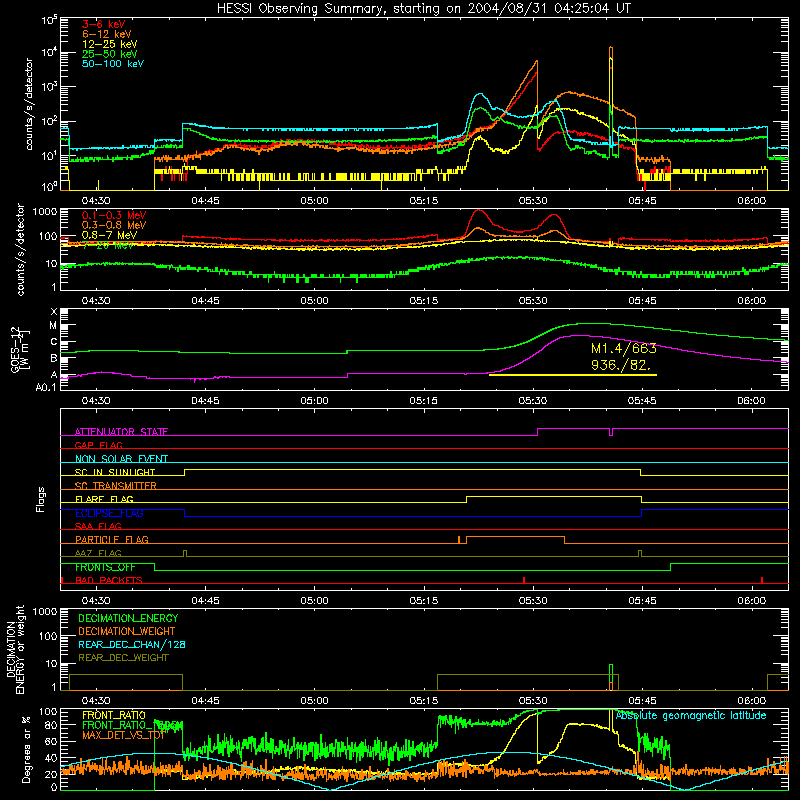
Task: Select the GAP_FLAG label
Action: coord(98,445)
